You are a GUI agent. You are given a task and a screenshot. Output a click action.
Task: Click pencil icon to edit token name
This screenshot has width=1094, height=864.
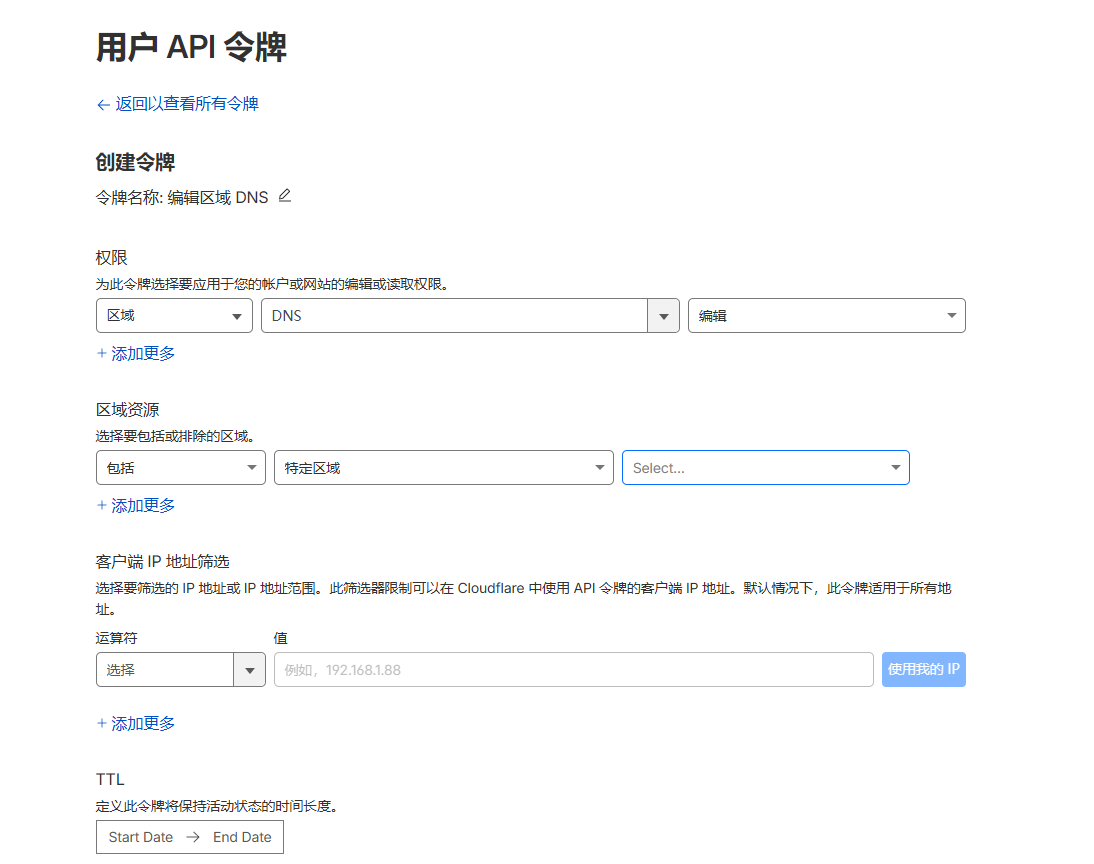[285, 196]
